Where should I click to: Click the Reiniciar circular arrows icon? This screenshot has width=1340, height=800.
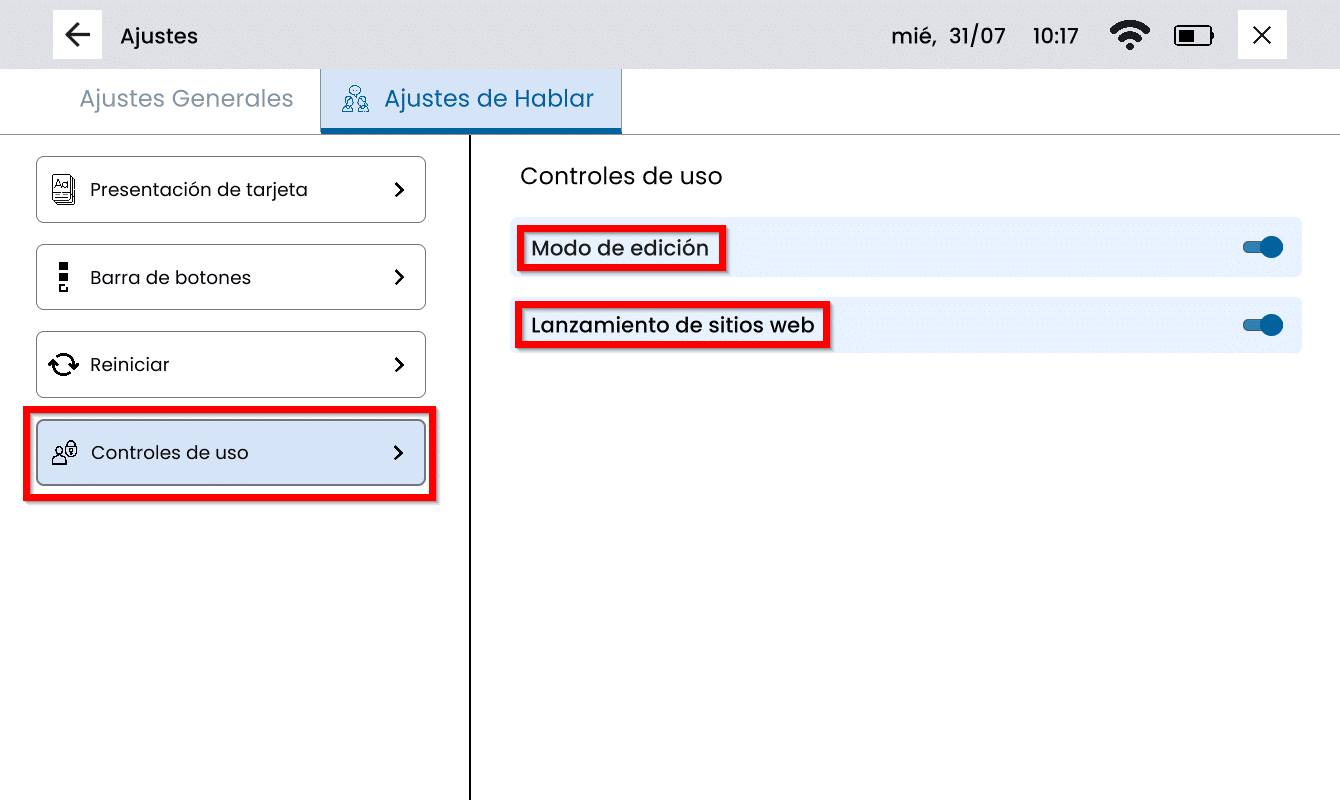[64, 365]
